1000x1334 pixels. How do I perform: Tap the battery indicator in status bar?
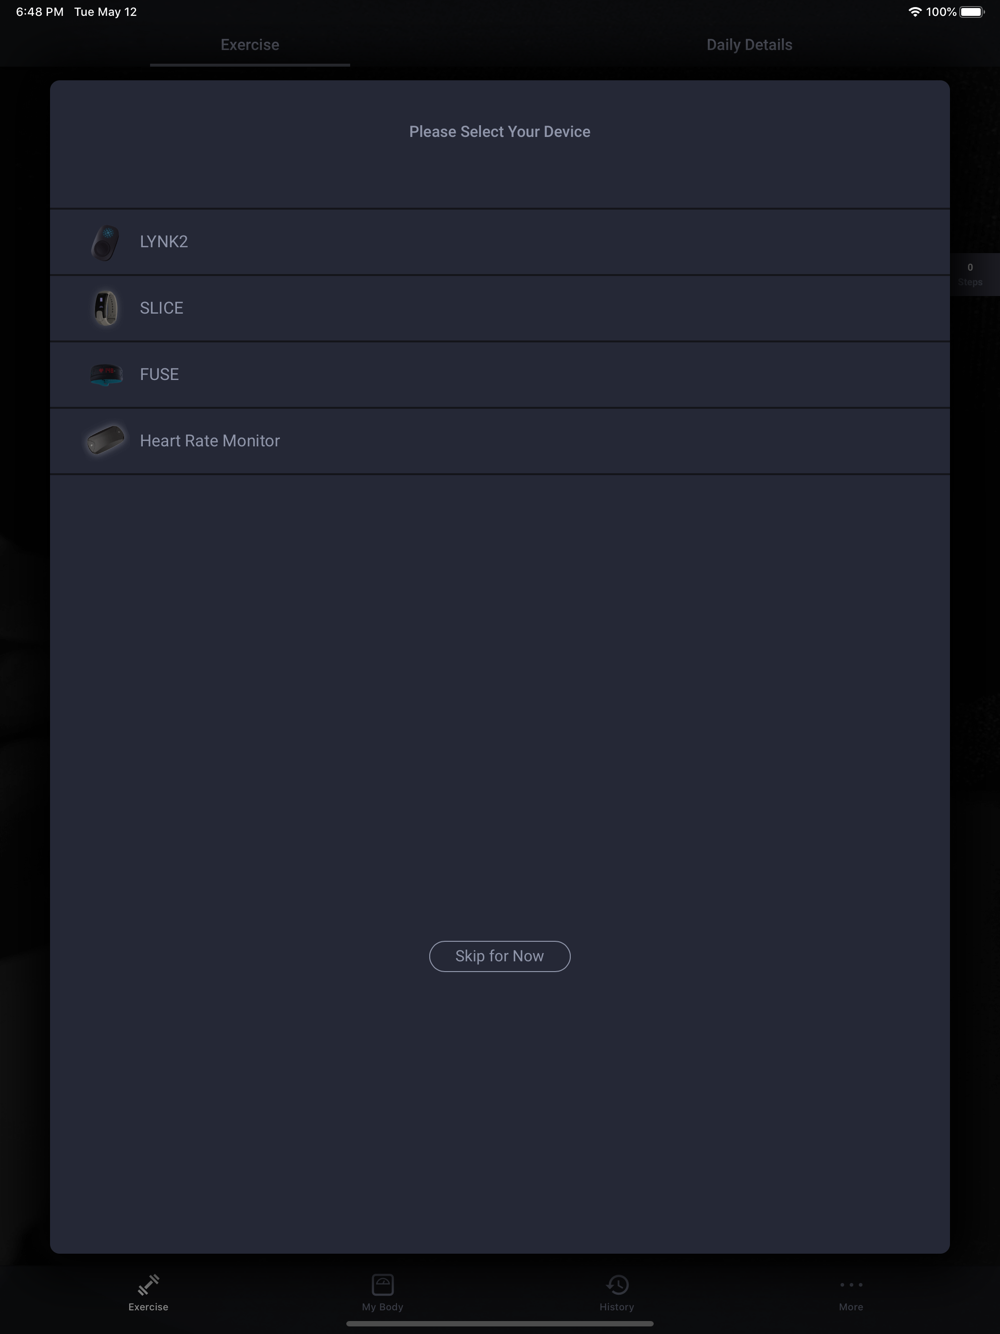972,12
